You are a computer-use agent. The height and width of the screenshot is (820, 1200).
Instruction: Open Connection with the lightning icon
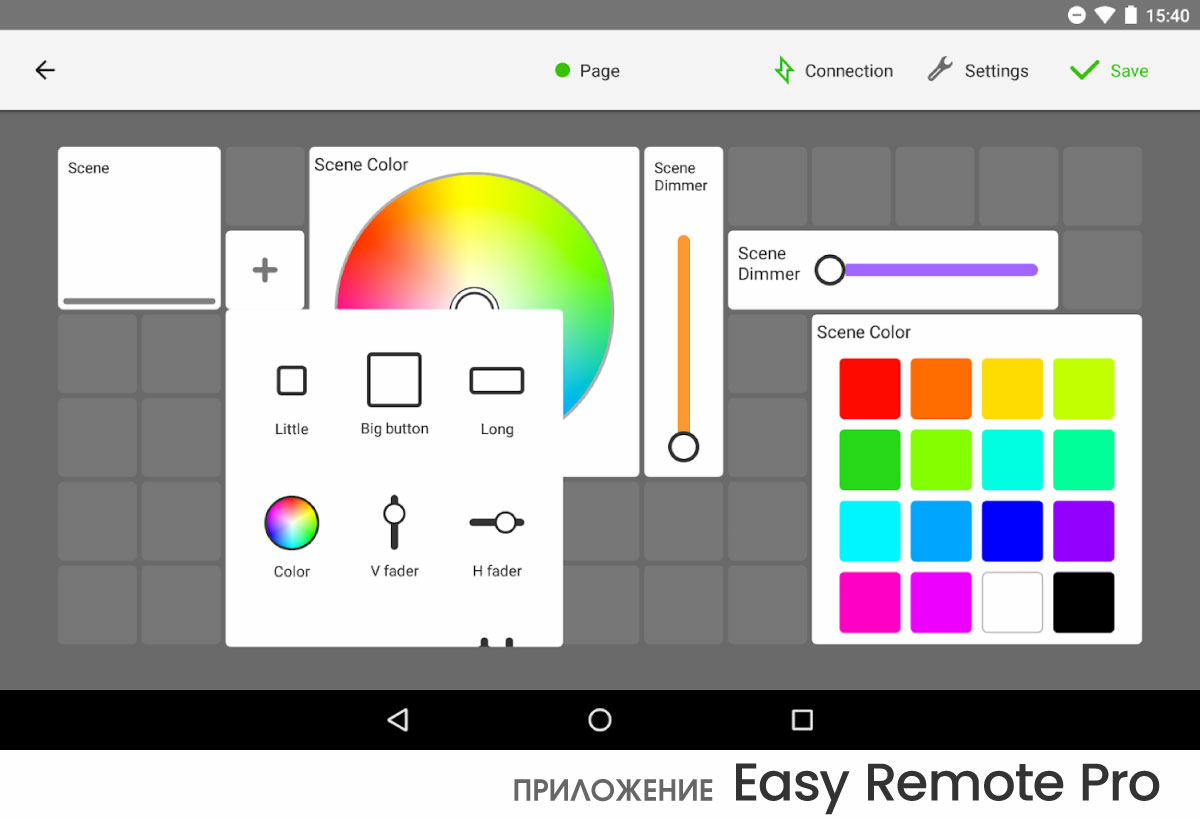click(x=833, y=71)
